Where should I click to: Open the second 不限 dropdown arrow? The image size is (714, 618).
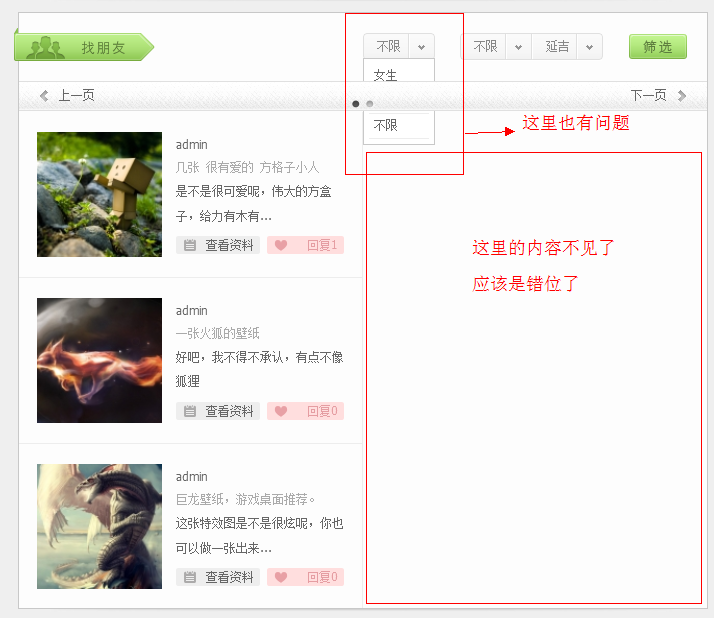pos(518,46)
